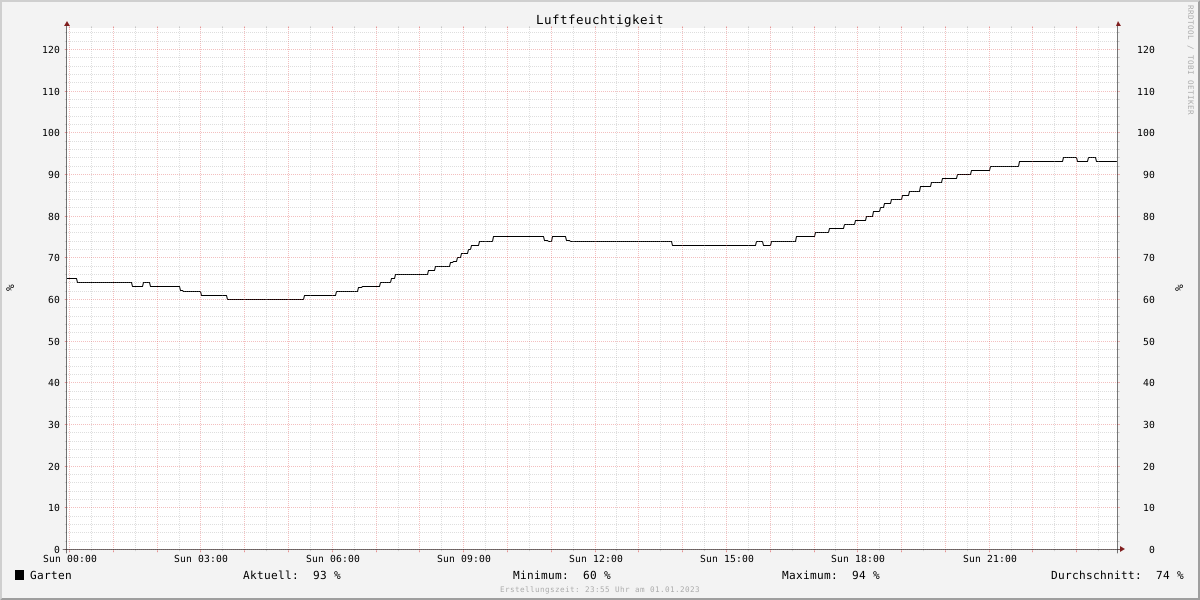
Task: Click the 110 label on the right axis
Action: pos(1146,92)
